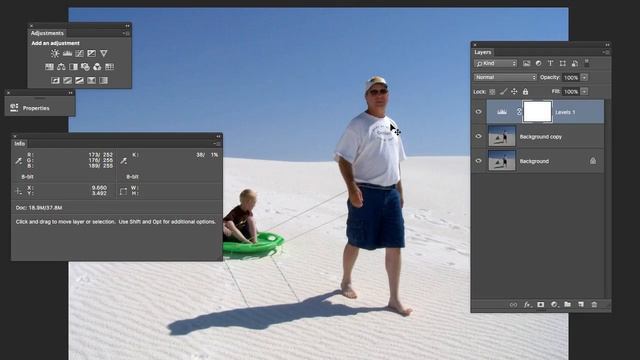Add an Invert adjustment
This screenshot has height=360, width=640.
[x=56, y=80]
